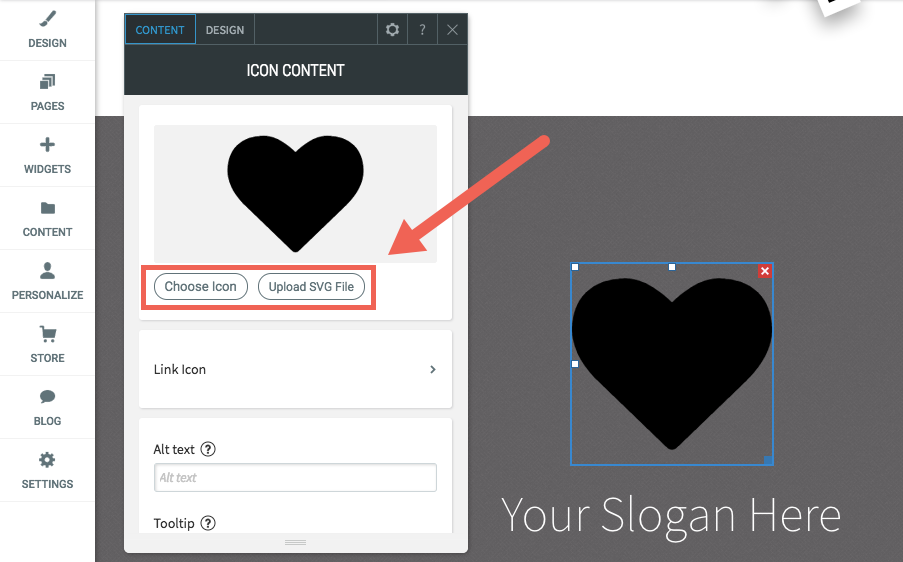Click the Choose Icon button
This screenshot has height=562, width=903.
point(200,287)
